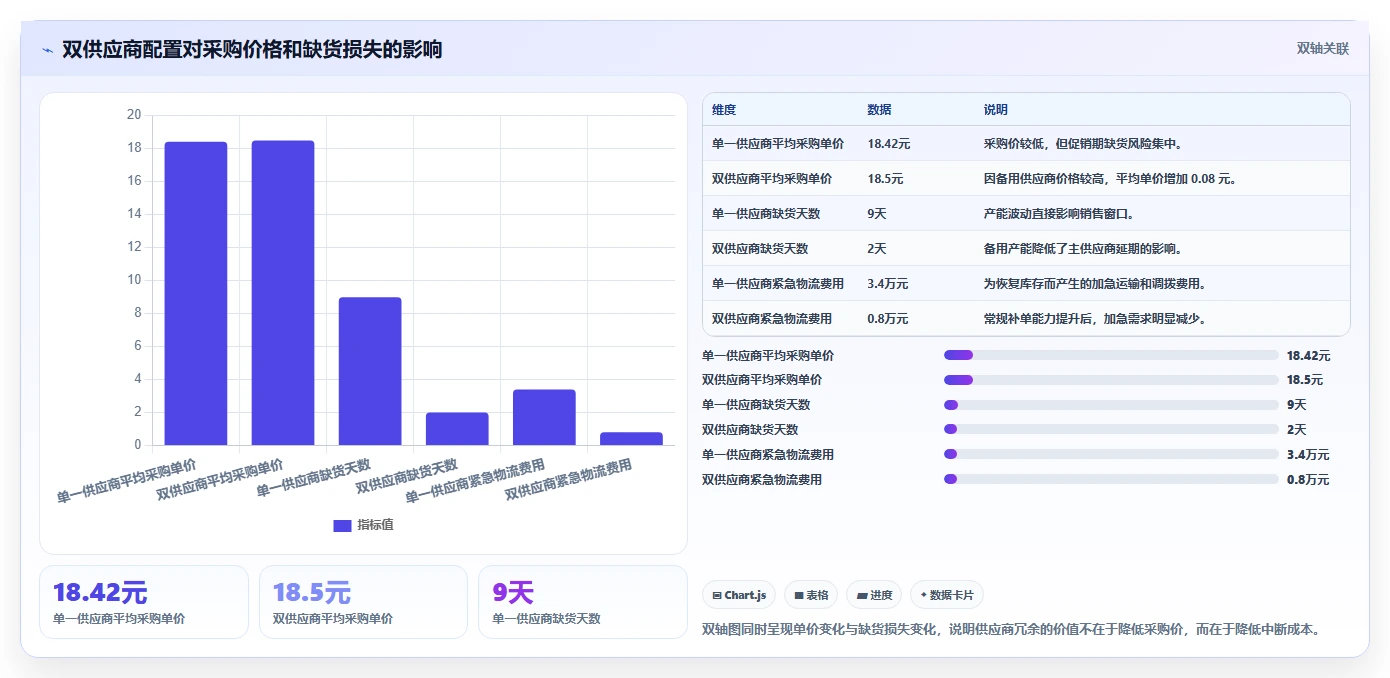The image size is (1390, 678).
Task: Click the 单一供应商平均采购单价 progress bar
Action: point(1111,355)
